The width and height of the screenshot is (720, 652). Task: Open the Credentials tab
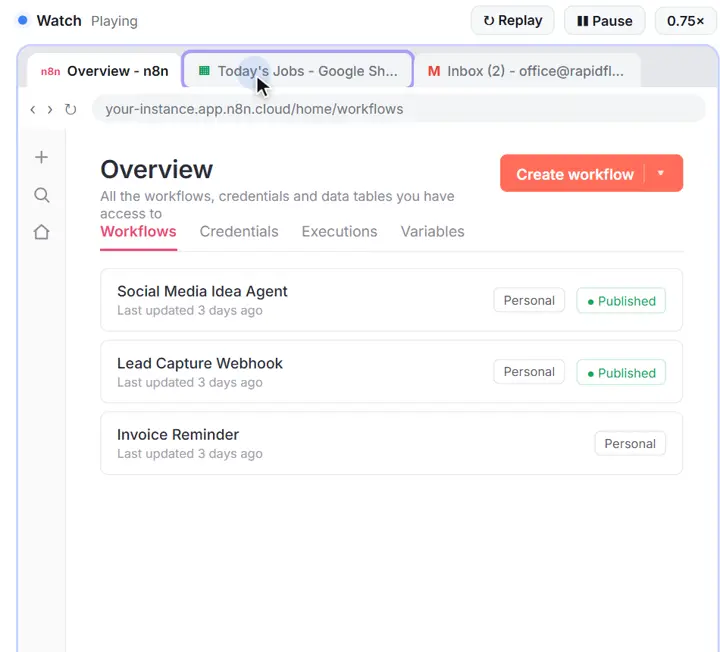tap(239, 231)
